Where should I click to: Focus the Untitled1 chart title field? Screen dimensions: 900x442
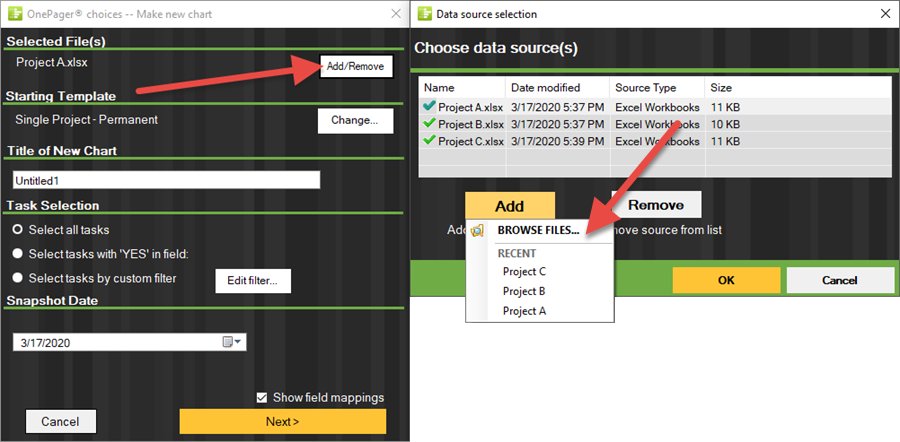coord(166,180)
